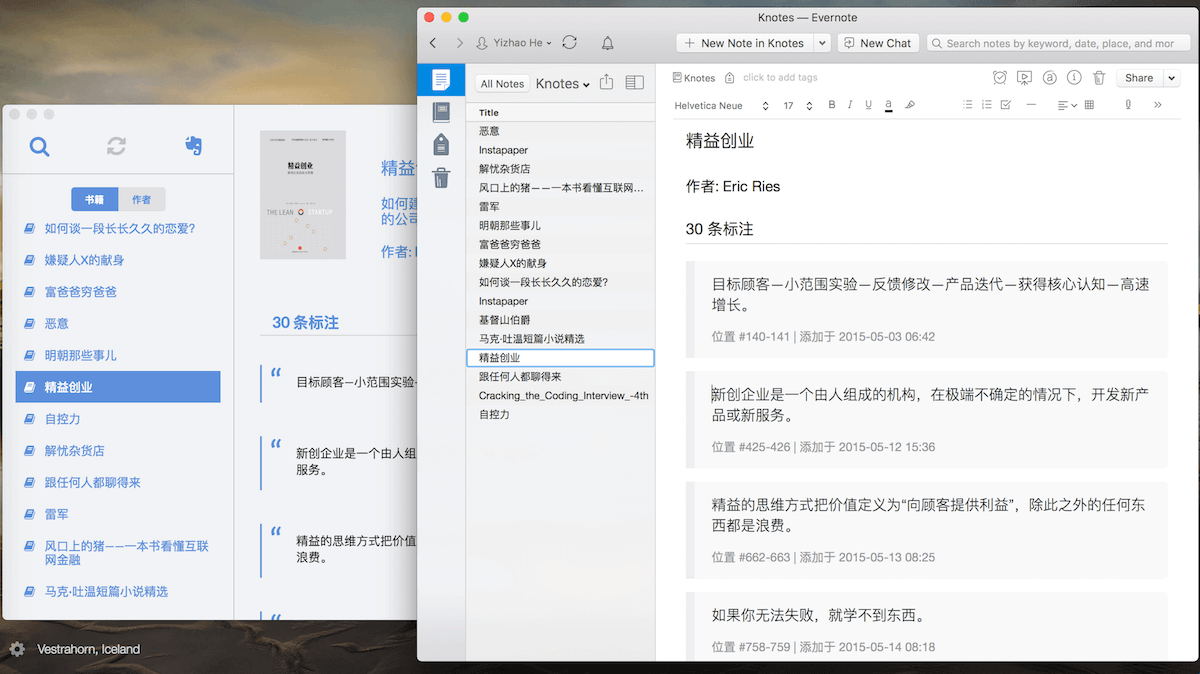Image resolution: width=1200 pixels, height=674 pixels.
Task: Click the share notebook icon beside Knotes
Action: click(x=606, y=83)
